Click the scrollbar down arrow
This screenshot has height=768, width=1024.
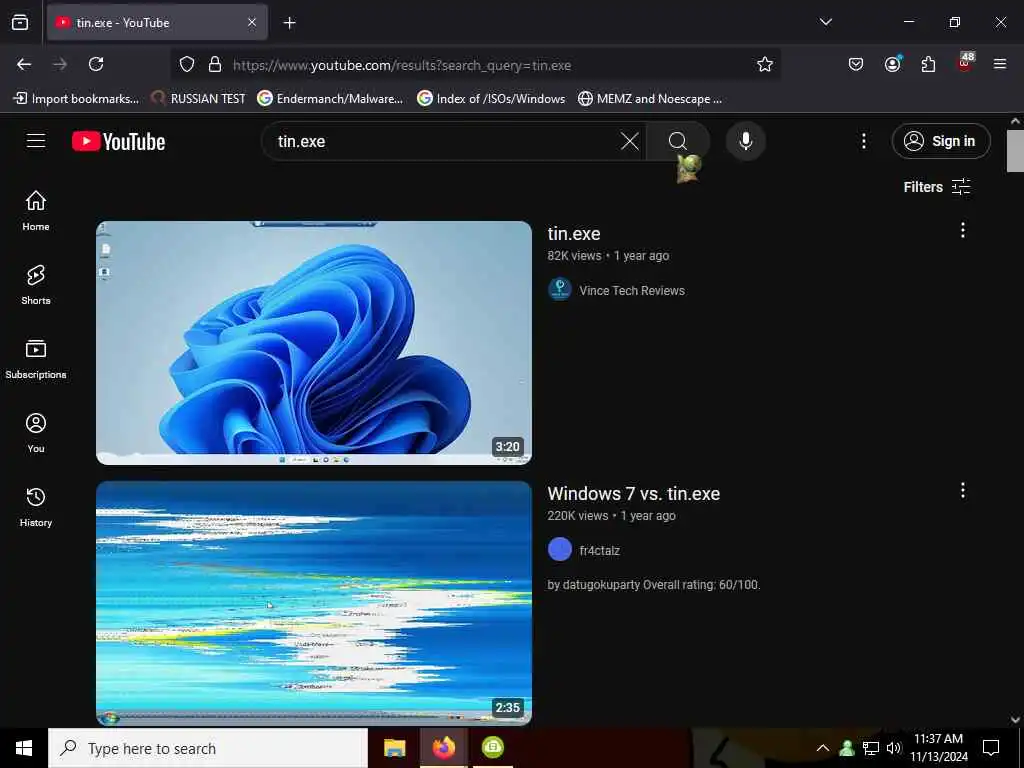pos(1015,719)
